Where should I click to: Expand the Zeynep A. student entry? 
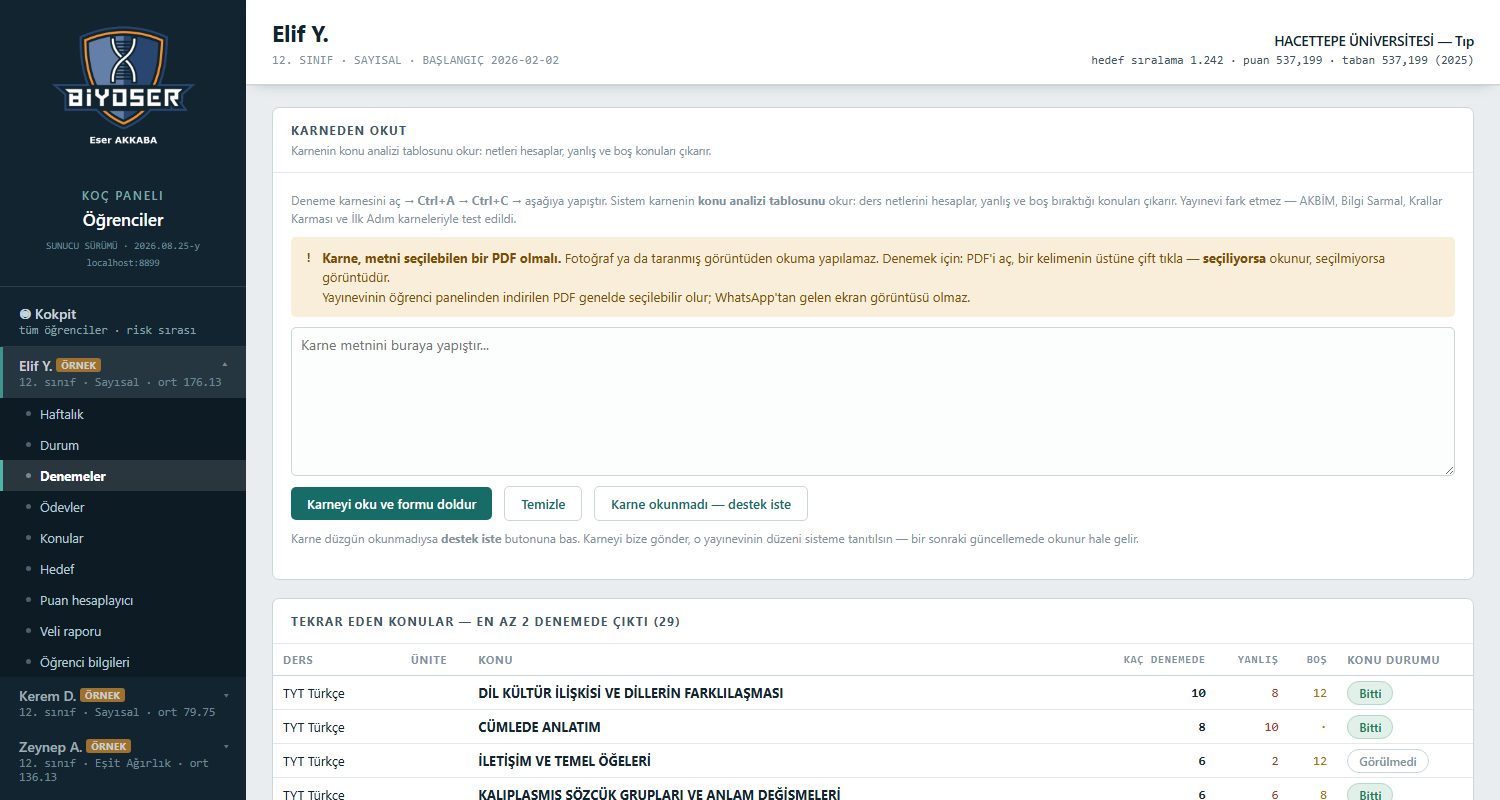(123, 761)
